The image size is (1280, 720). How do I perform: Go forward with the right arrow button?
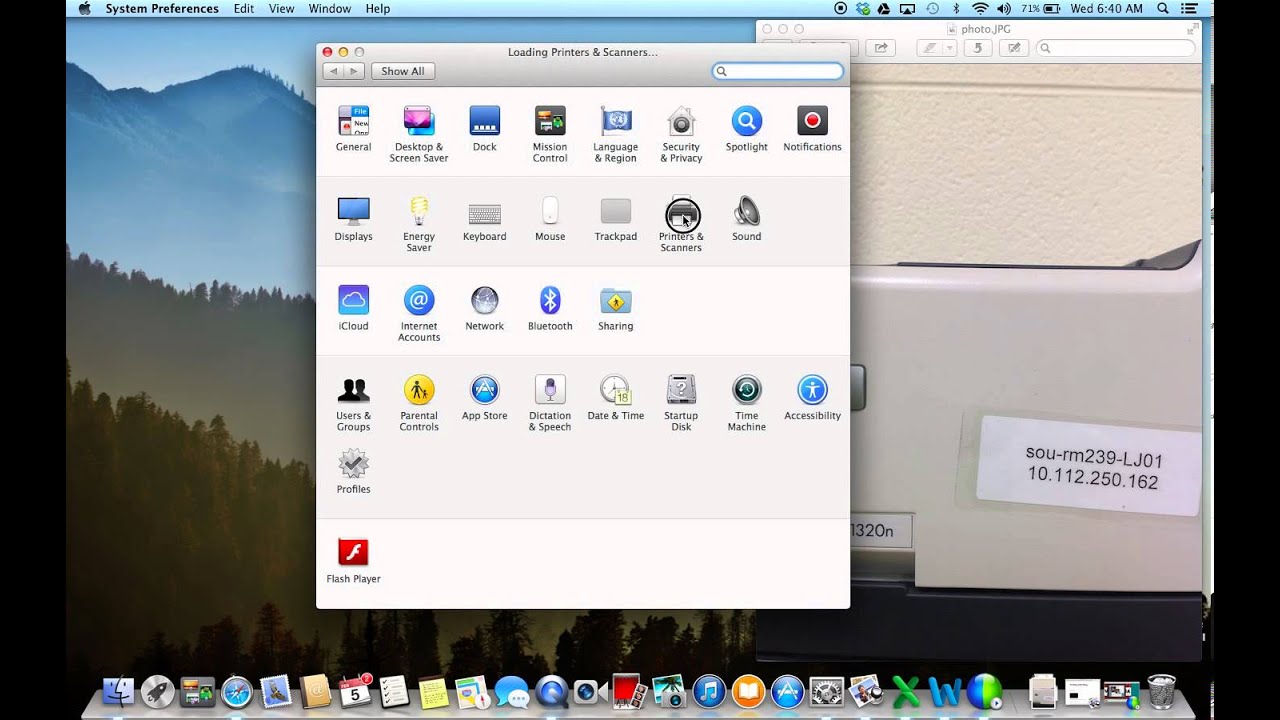[354, 71]
